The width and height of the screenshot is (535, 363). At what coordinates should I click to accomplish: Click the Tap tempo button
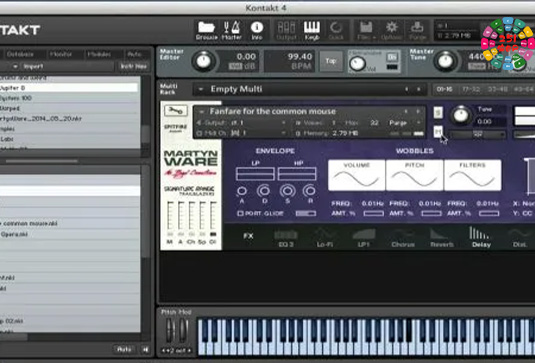(x=331, y=61)
